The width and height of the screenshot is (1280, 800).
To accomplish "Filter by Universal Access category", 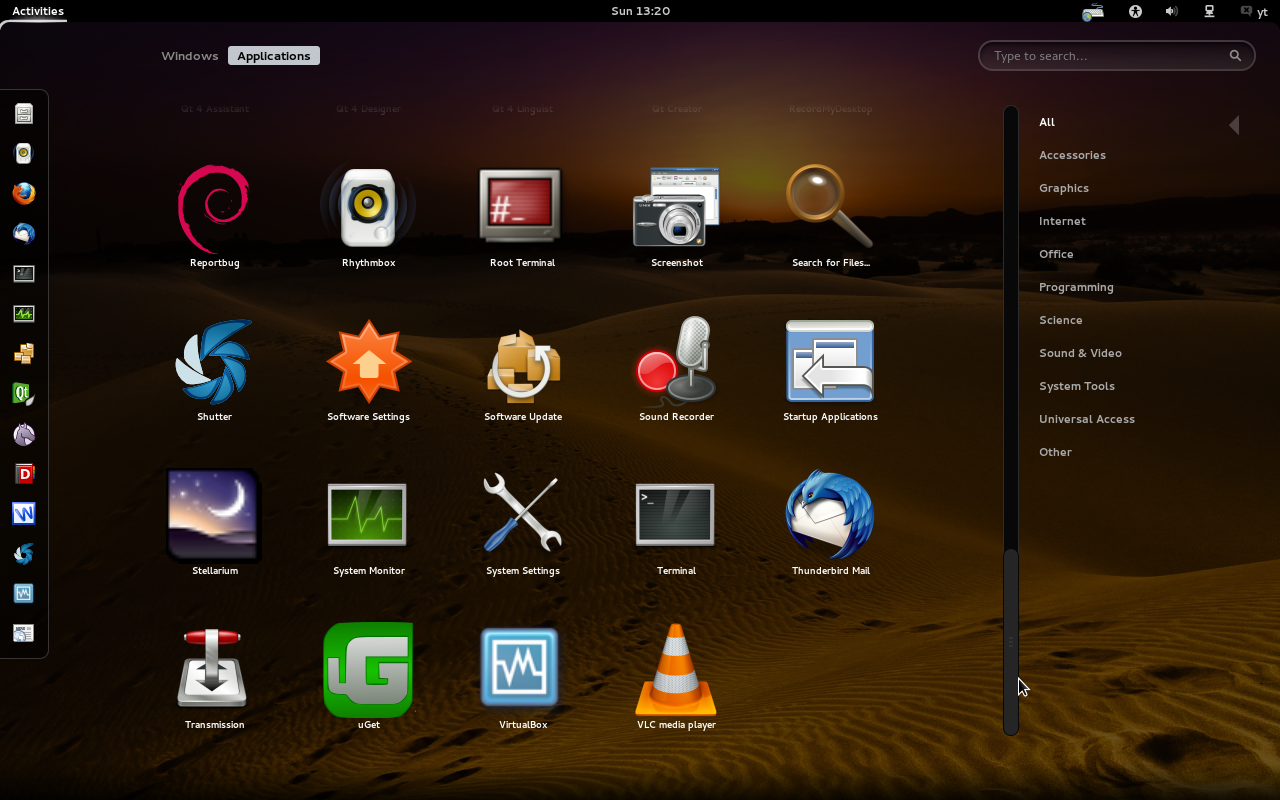I will click(1087, 419).
